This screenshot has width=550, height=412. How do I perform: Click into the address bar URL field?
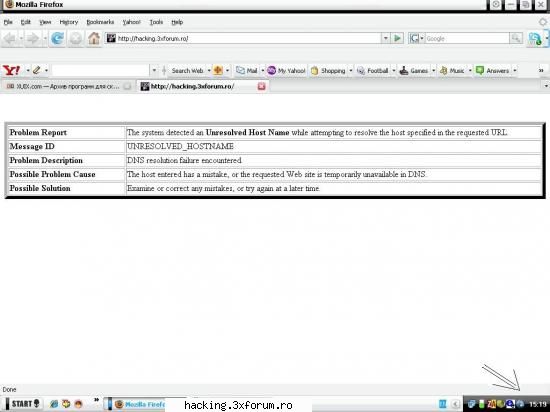[248, 38]
